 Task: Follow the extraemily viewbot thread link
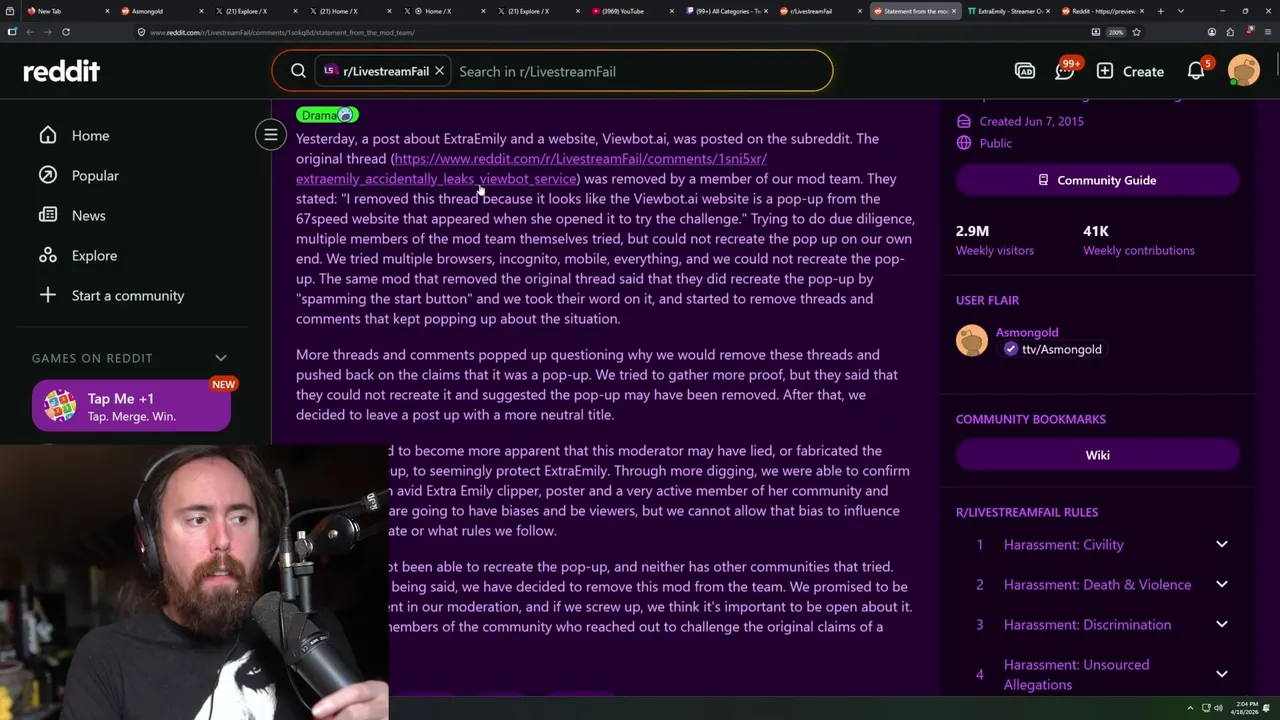[x=532, y=168]
